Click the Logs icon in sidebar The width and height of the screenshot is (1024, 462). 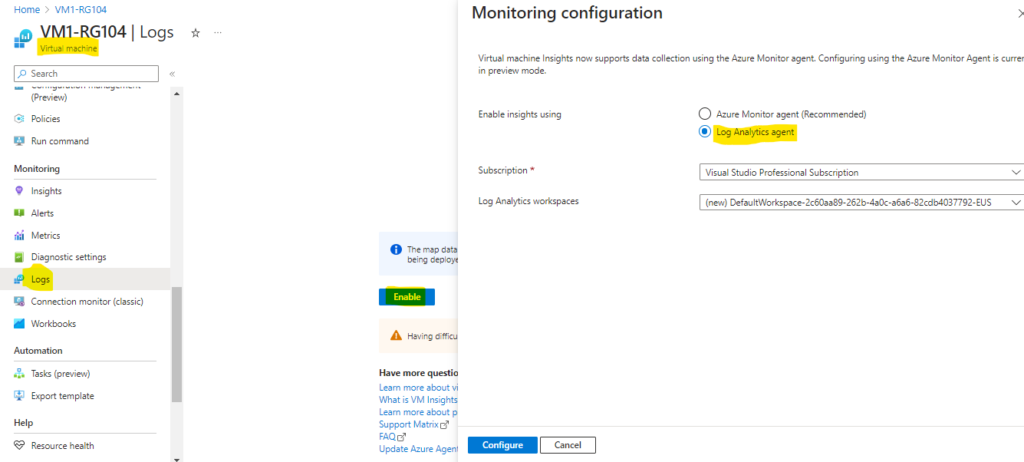tap(19, 279)
